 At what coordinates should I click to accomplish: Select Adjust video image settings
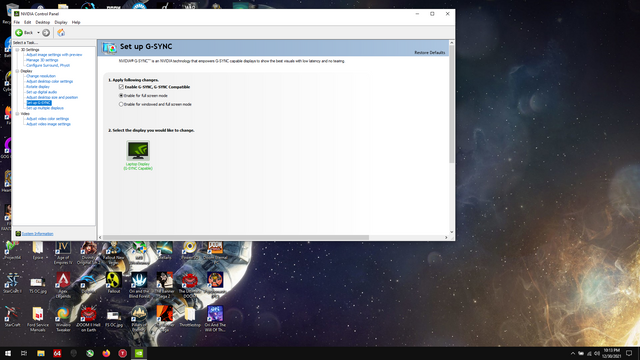pyautogui.click(x=48, y=124)
